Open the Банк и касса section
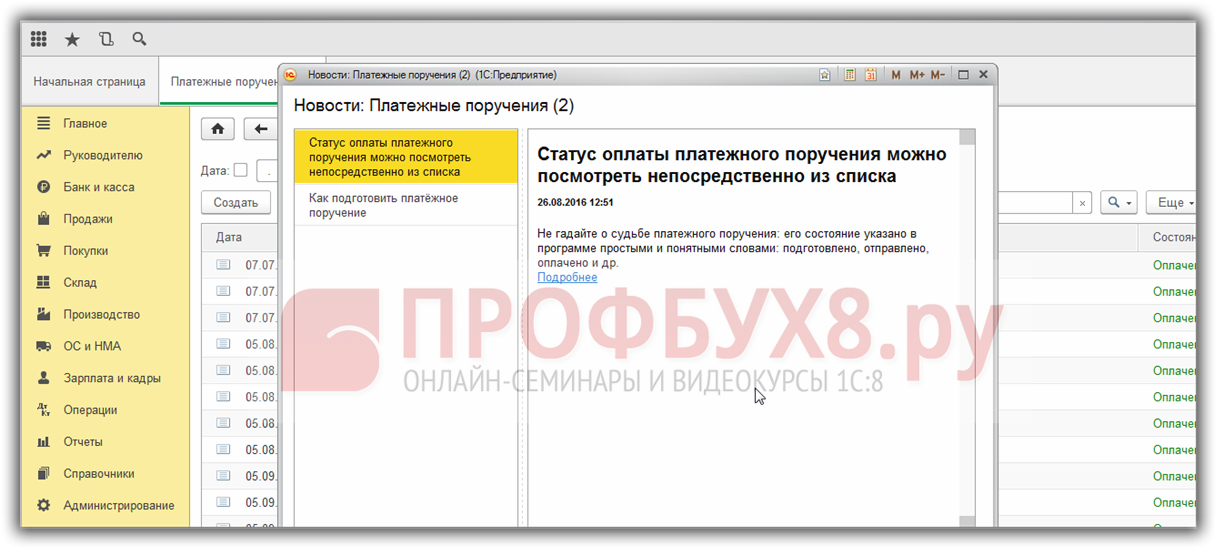This screenshot has height=549, width=1217. (98, 187)
